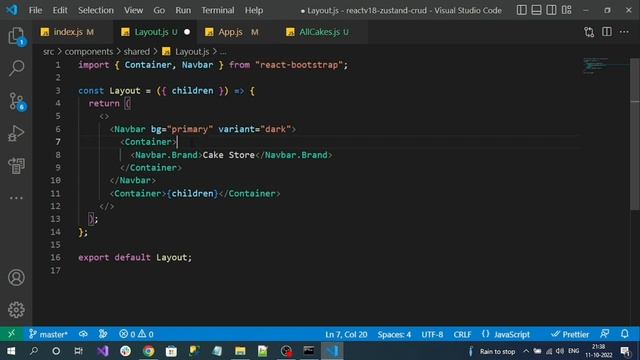
Task: Open the notifications bell icon
Action: pyautogui.click(x=624, y=334)
